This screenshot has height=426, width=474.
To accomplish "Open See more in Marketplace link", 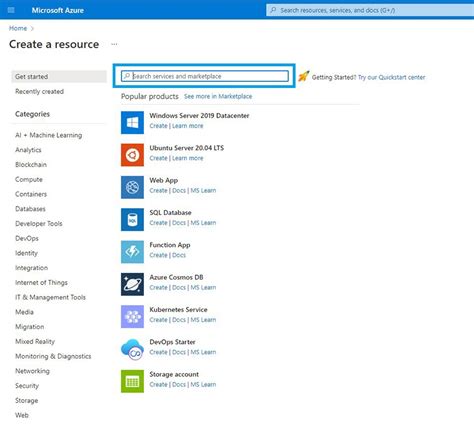I will click(x=218, y=96).
